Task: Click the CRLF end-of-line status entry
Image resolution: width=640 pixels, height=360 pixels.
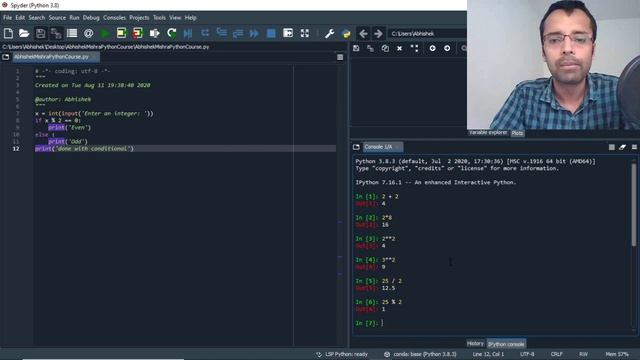Action: (556, 354)
